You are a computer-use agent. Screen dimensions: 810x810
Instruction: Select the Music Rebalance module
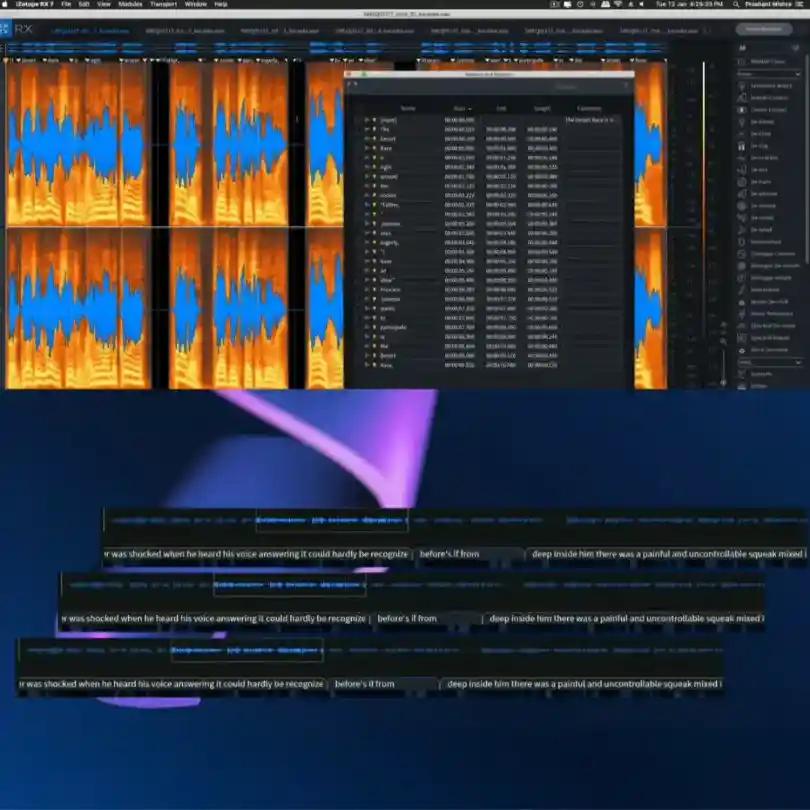point(772,313)
